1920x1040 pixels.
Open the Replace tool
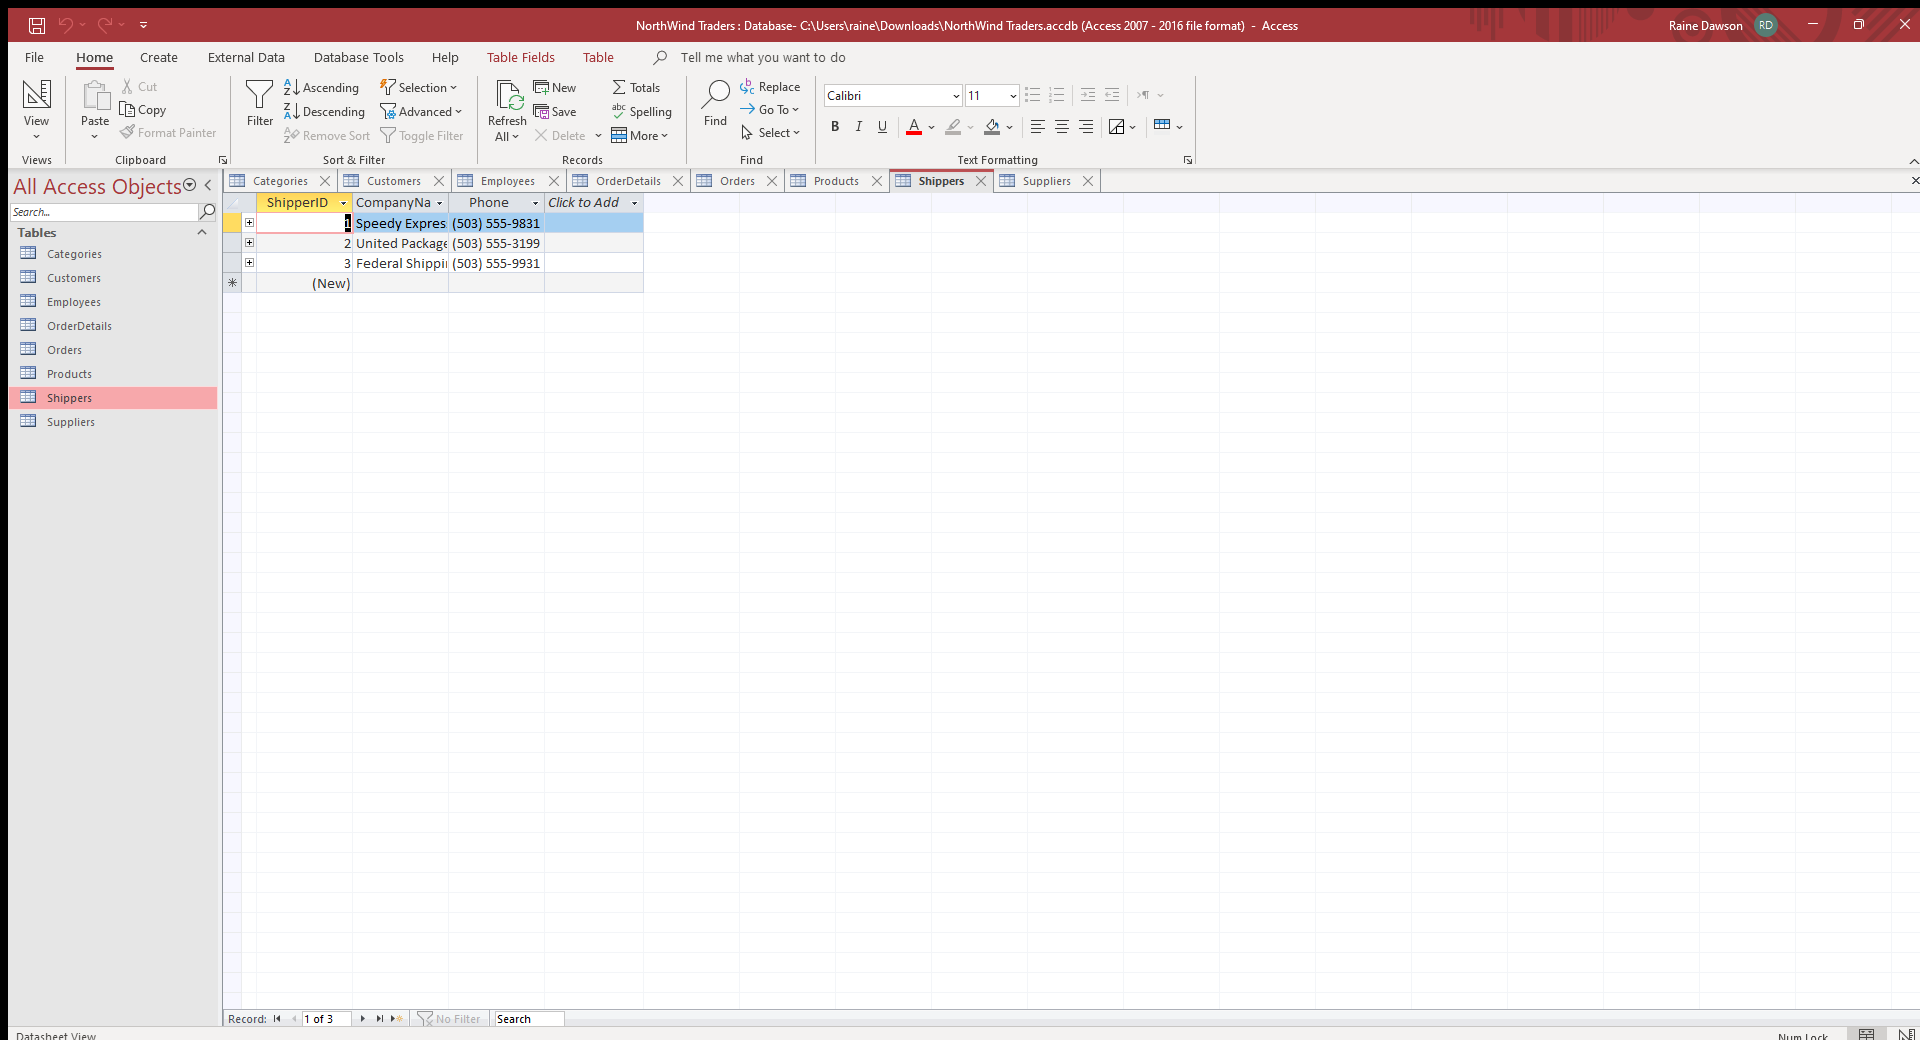(x=770, y=87)
